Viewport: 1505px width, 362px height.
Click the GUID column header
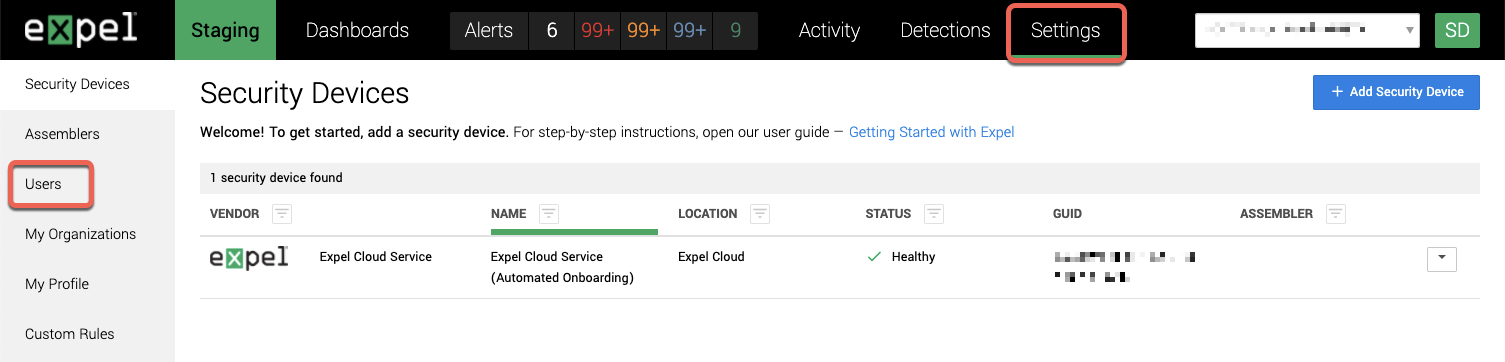point(1067,214)
